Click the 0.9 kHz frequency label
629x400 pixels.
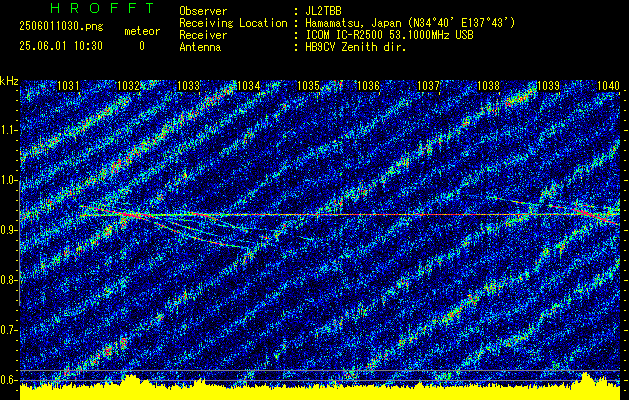(x=8, y=230)
